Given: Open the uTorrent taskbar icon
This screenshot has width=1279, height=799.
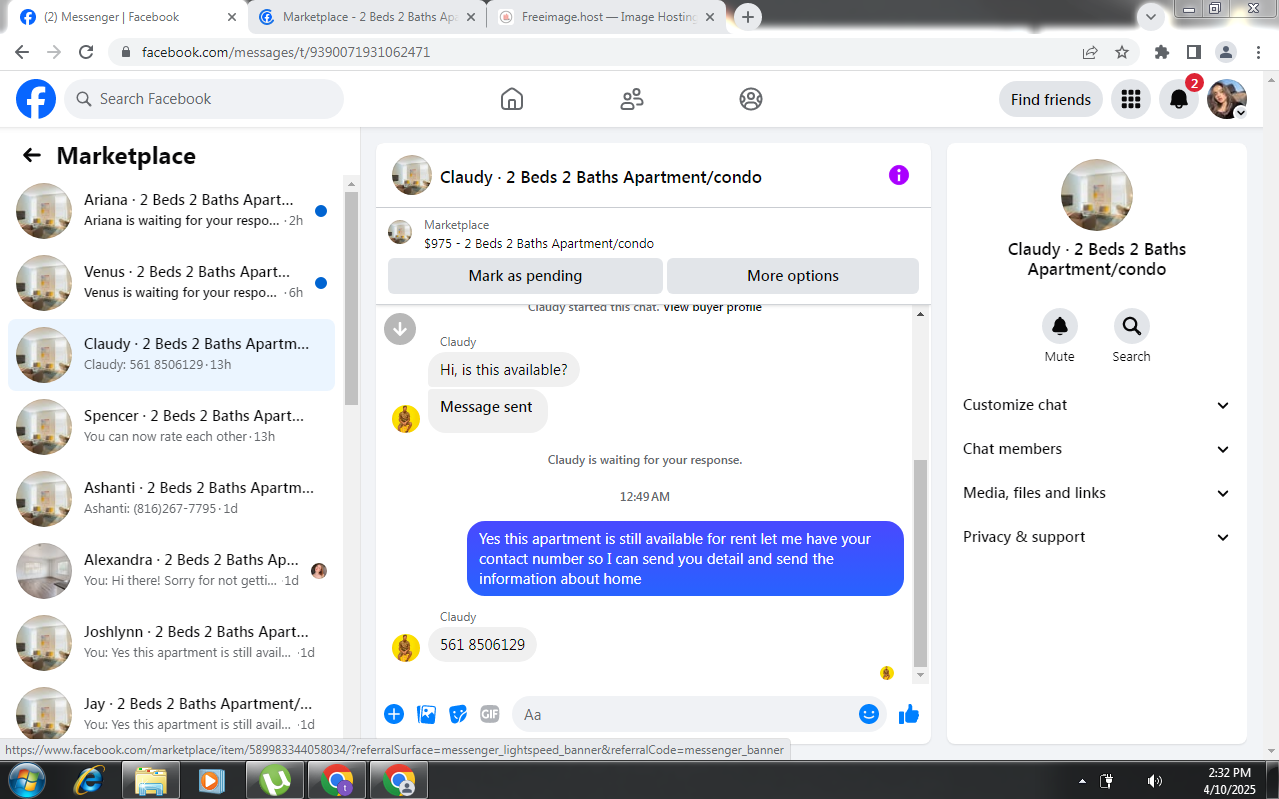Looking at the screenshot, I should [x=275, y=780].
